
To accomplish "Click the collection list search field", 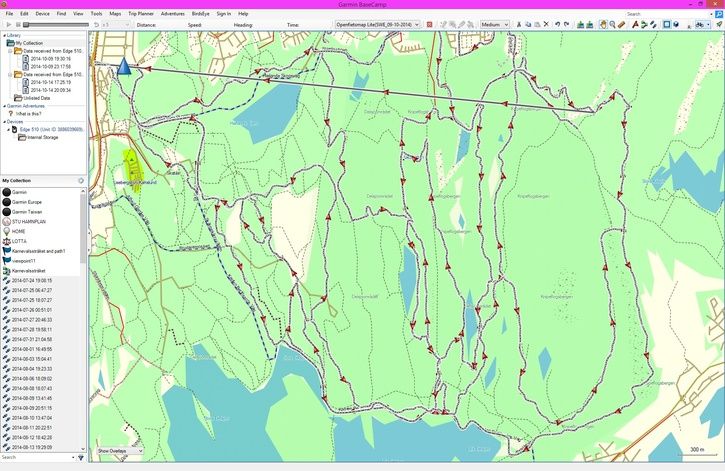I will click(37, 457).
